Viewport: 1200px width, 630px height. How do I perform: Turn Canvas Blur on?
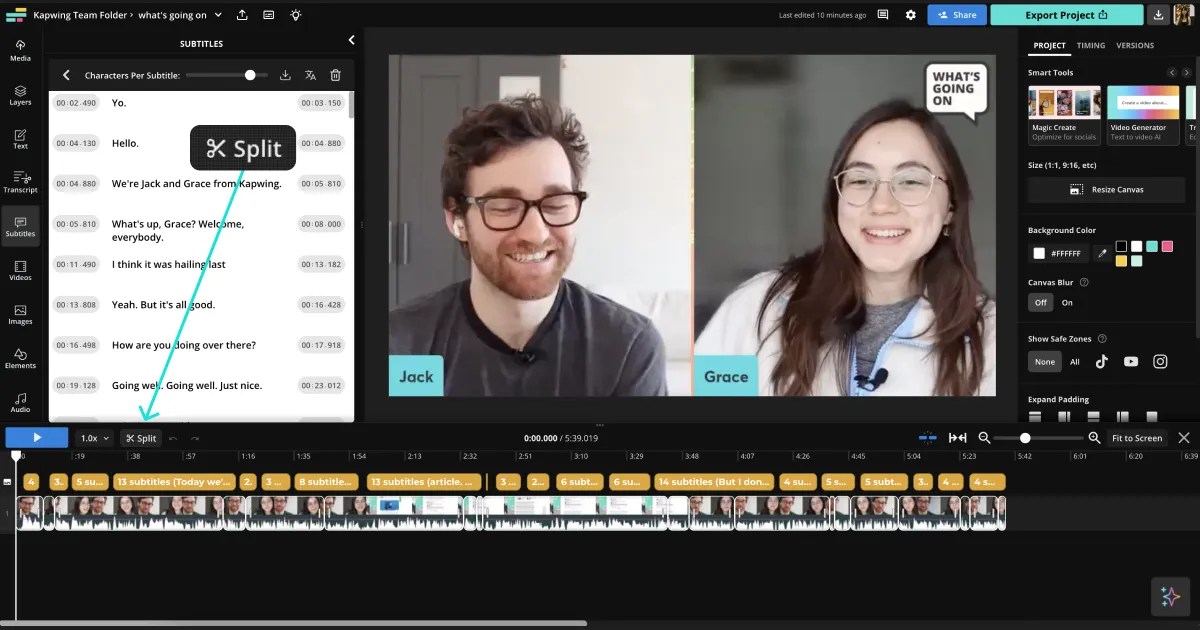[x=1068, y=302]
